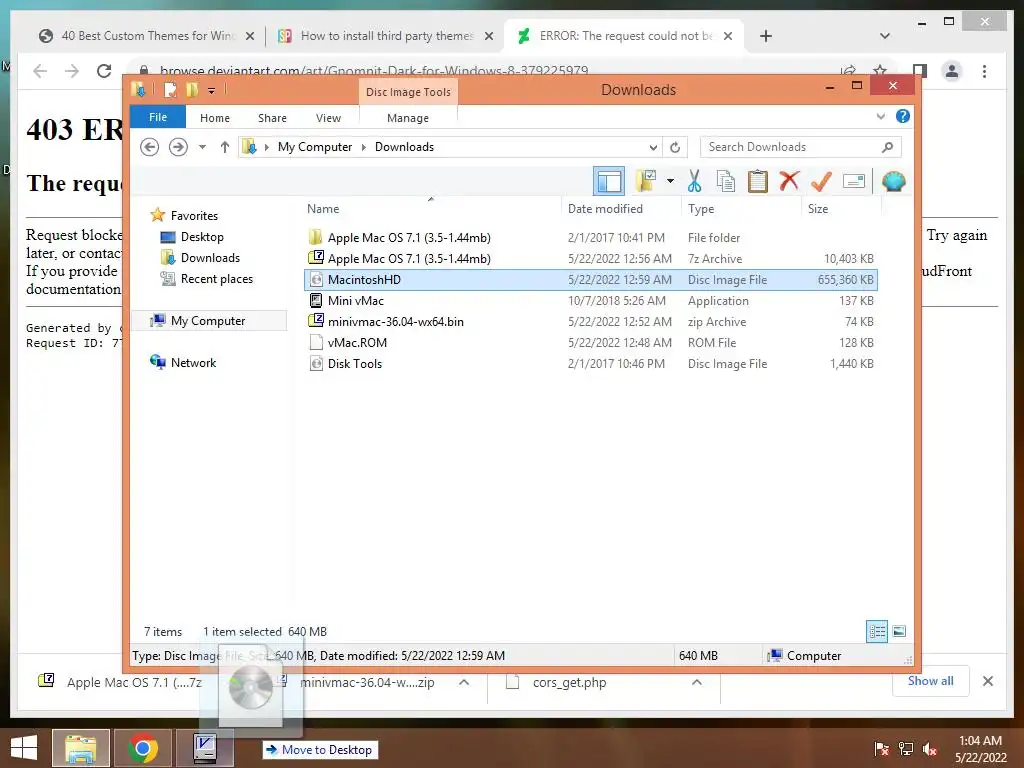The height and width of the screenshot is (768, 1024).
Task: Reload the page in Chrome
Action: tap(104, 71)
